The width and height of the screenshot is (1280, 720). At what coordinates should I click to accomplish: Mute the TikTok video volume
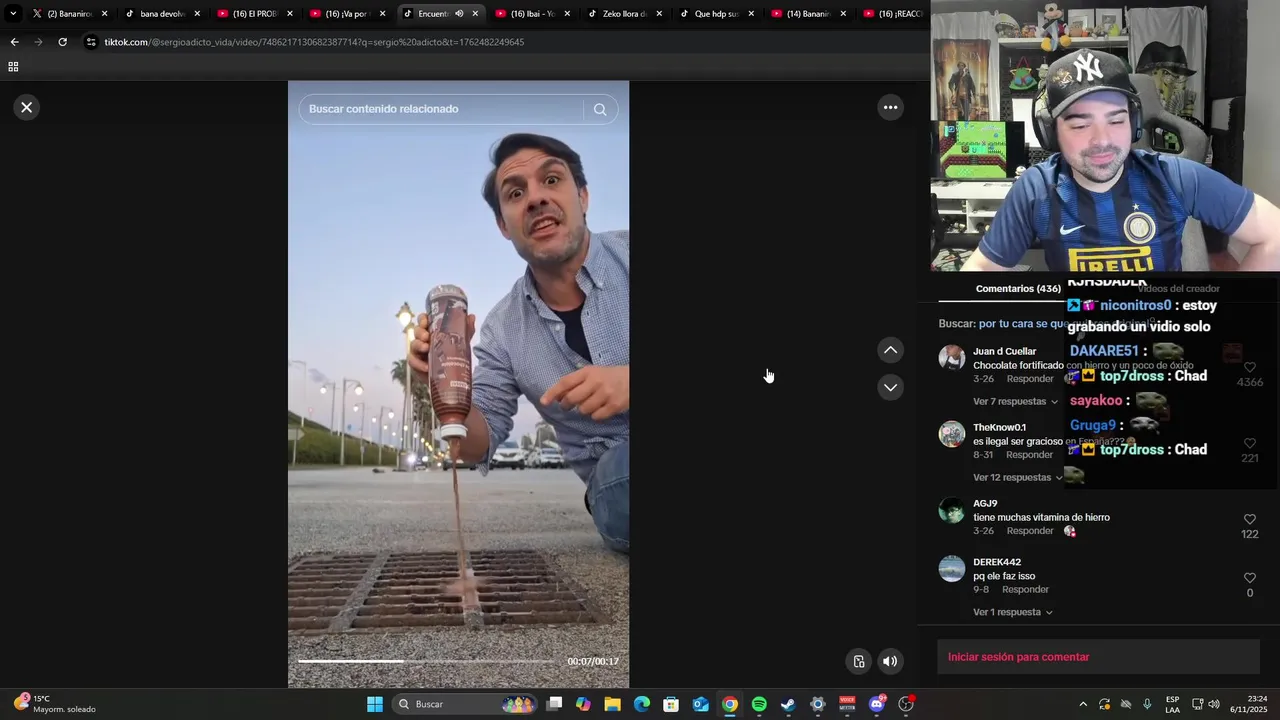[x=890, y=661]
